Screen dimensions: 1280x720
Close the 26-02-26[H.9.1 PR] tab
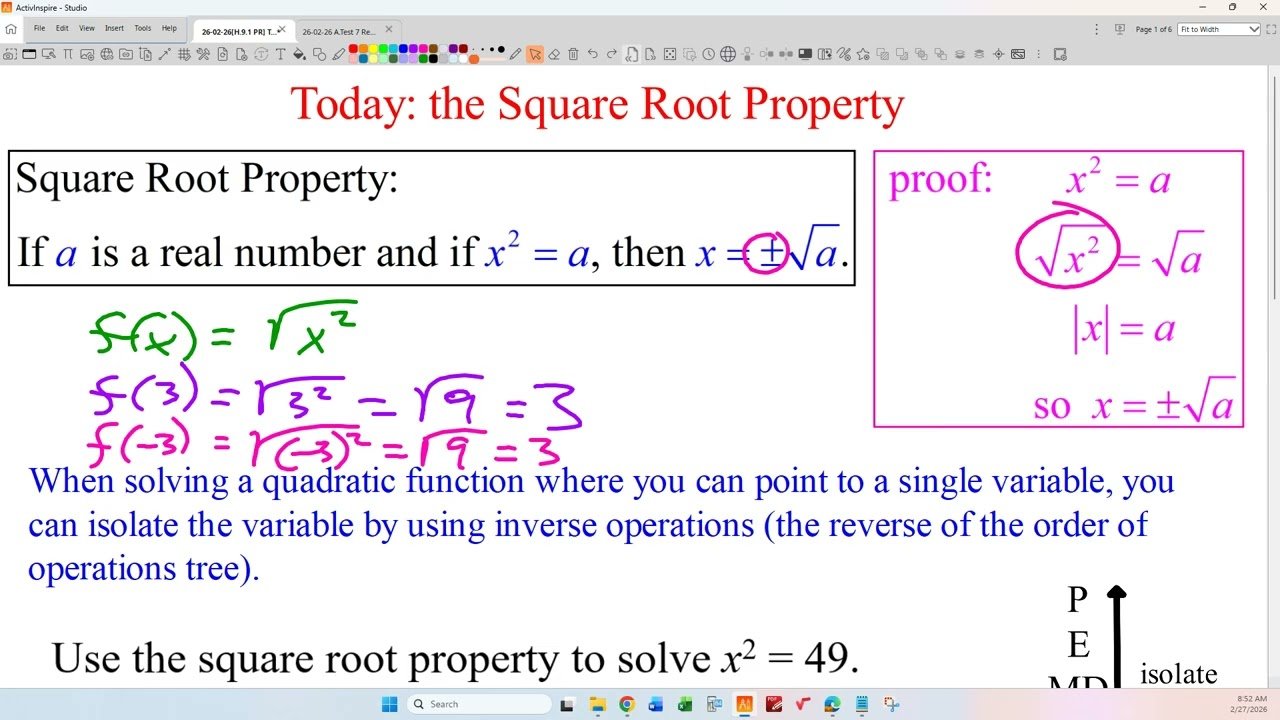[281, 29]
